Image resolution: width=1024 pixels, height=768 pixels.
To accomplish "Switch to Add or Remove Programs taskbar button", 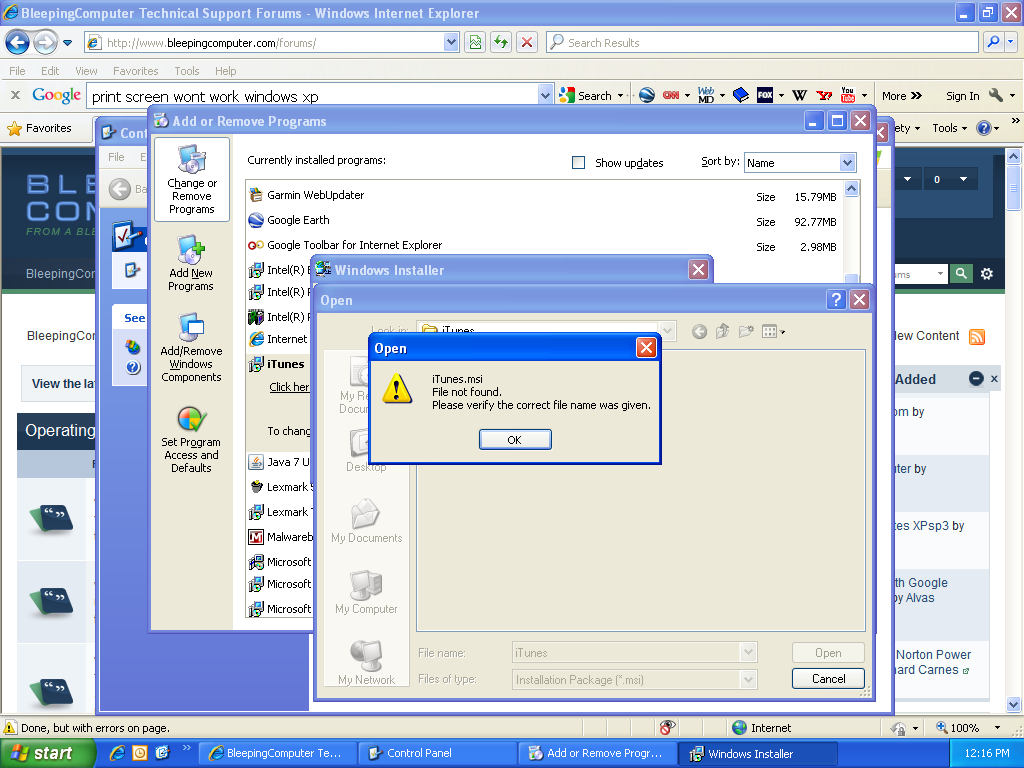I will [598, 753].
